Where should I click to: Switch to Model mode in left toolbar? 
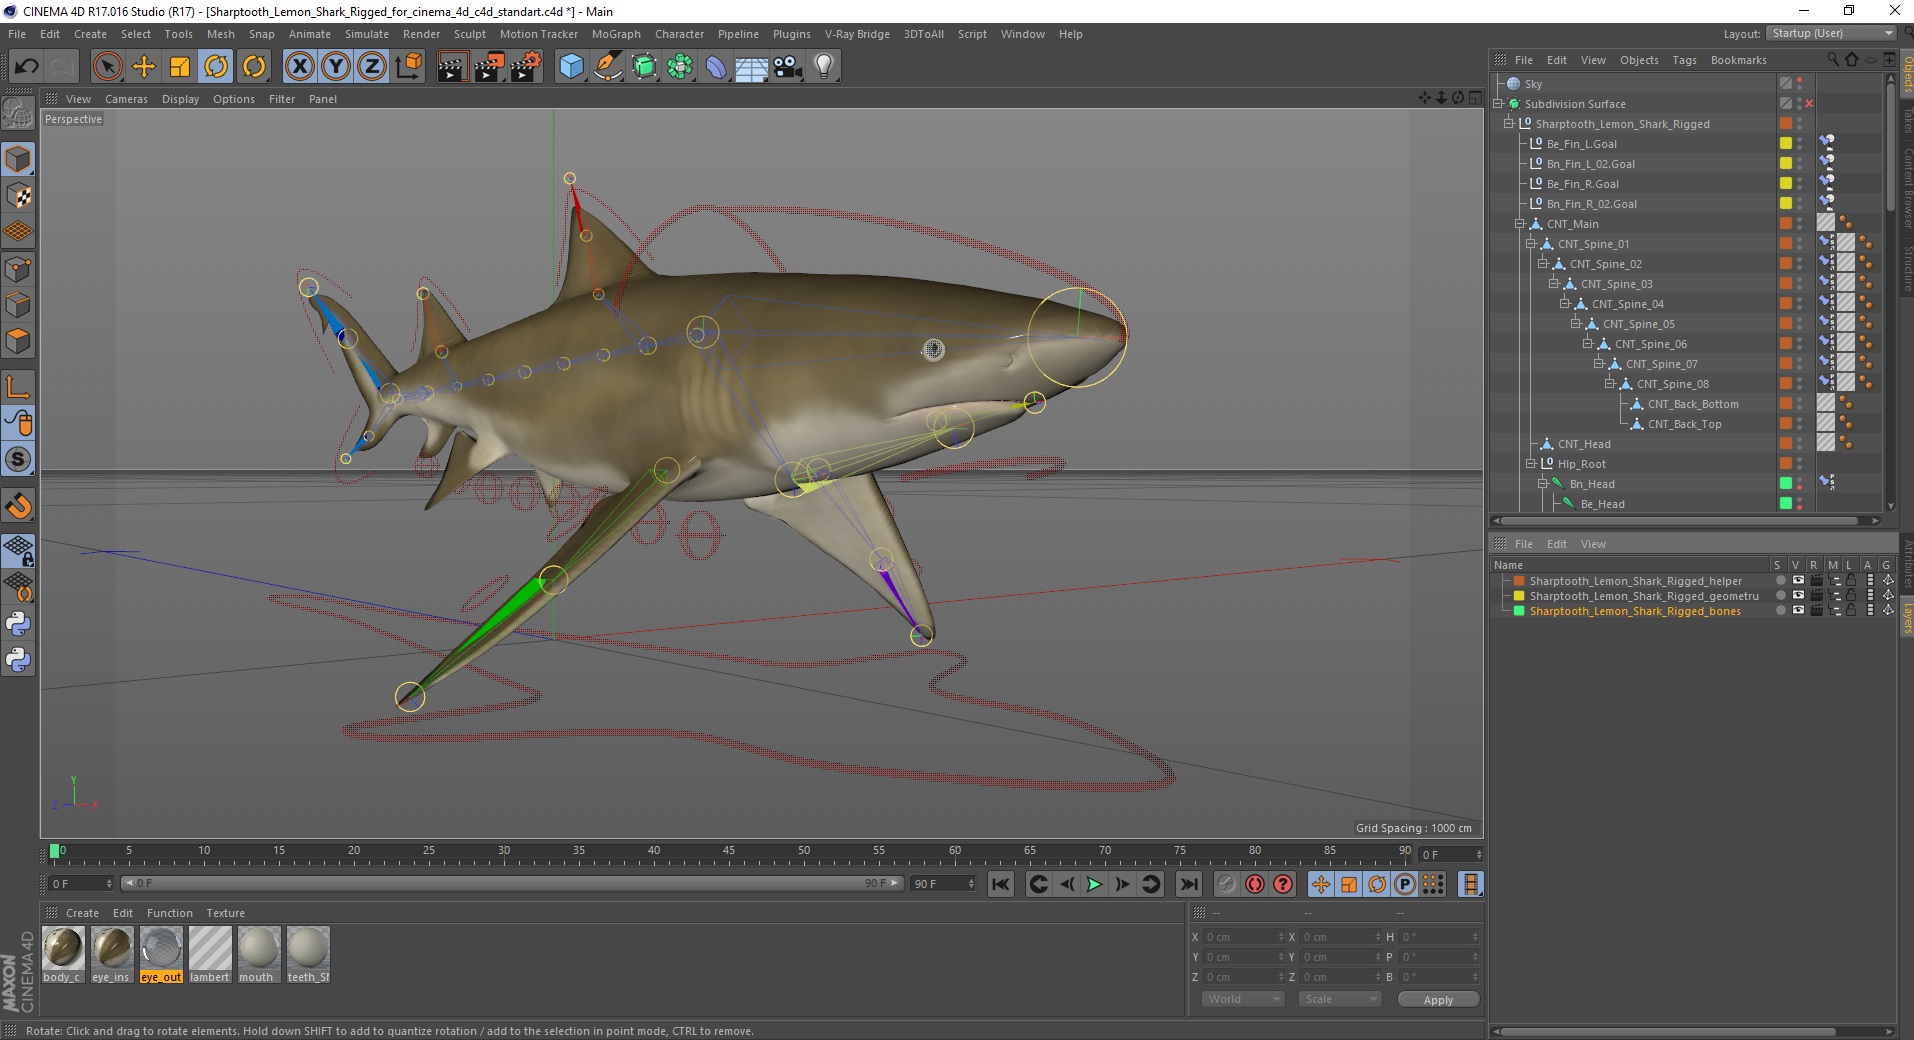pos(18,159)
